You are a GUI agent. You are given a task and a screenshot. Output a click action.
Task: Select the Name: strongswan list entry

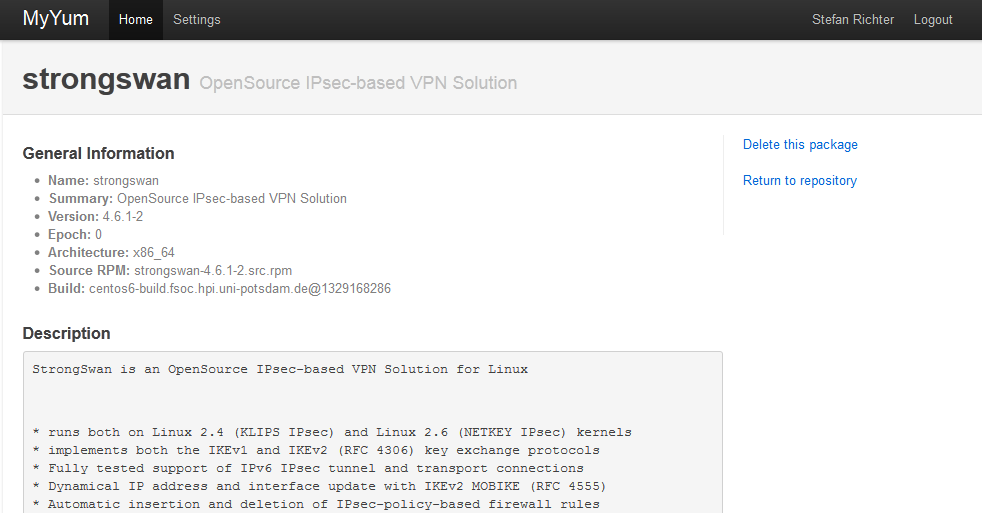(103, 180)
